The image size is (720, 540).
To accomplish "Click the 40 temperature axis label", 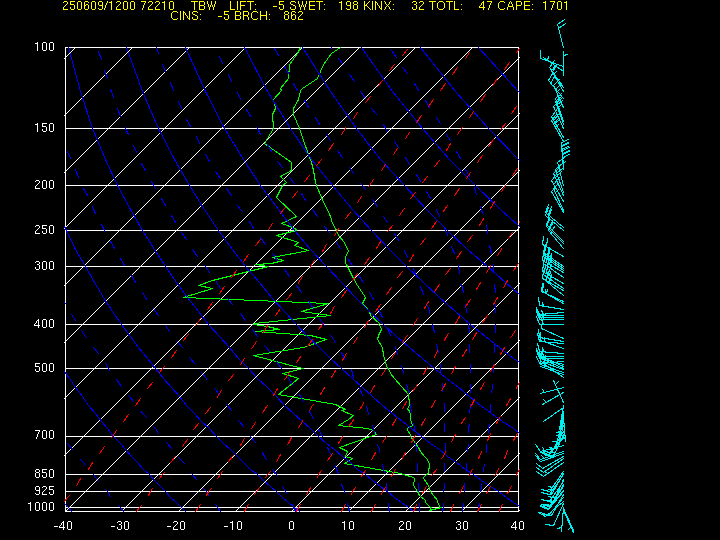I will [x=518, y=526].
